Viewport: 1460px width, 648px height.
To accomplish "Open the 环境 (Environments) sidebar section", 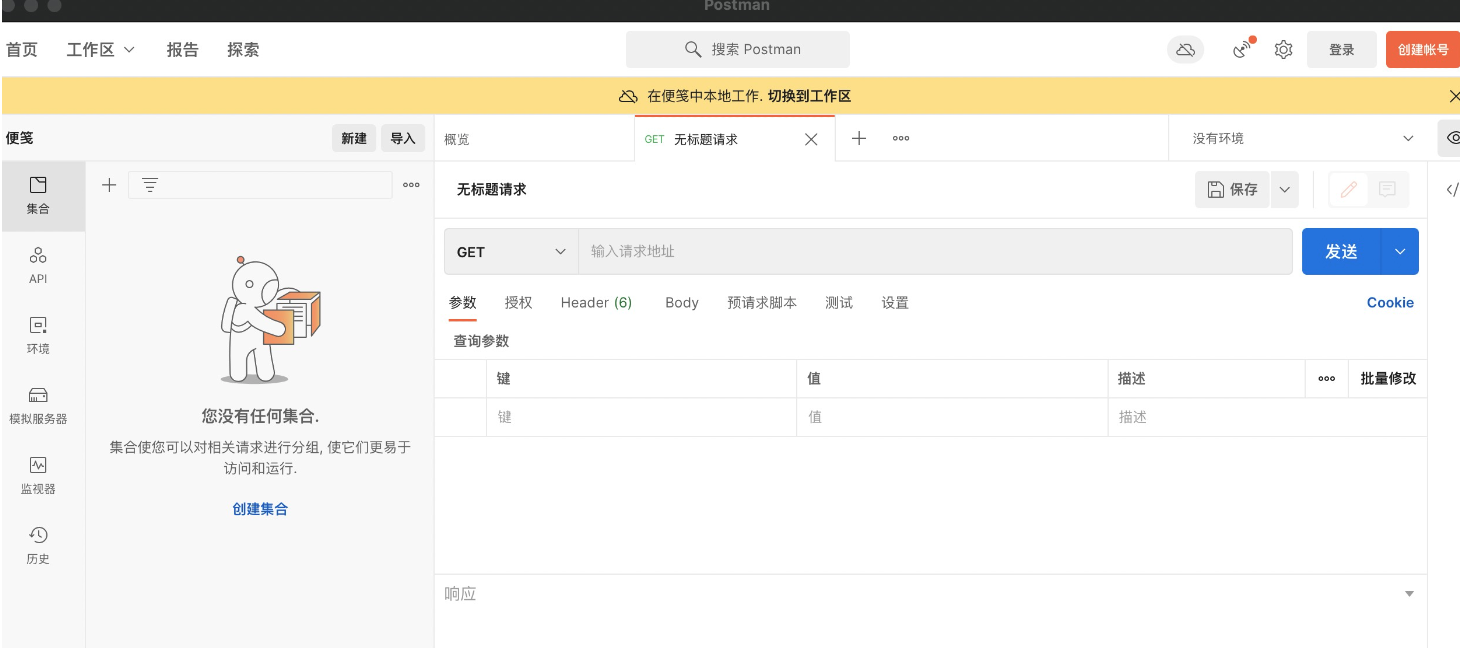I will tap(38, 336).
